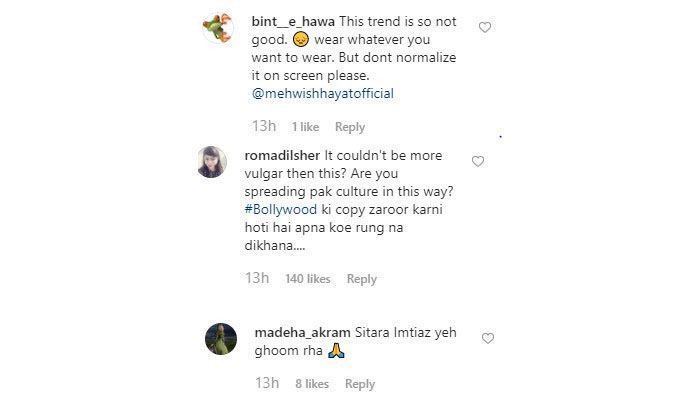Click the 13h timestamp on romadilsher's comment

coord(259,279)
